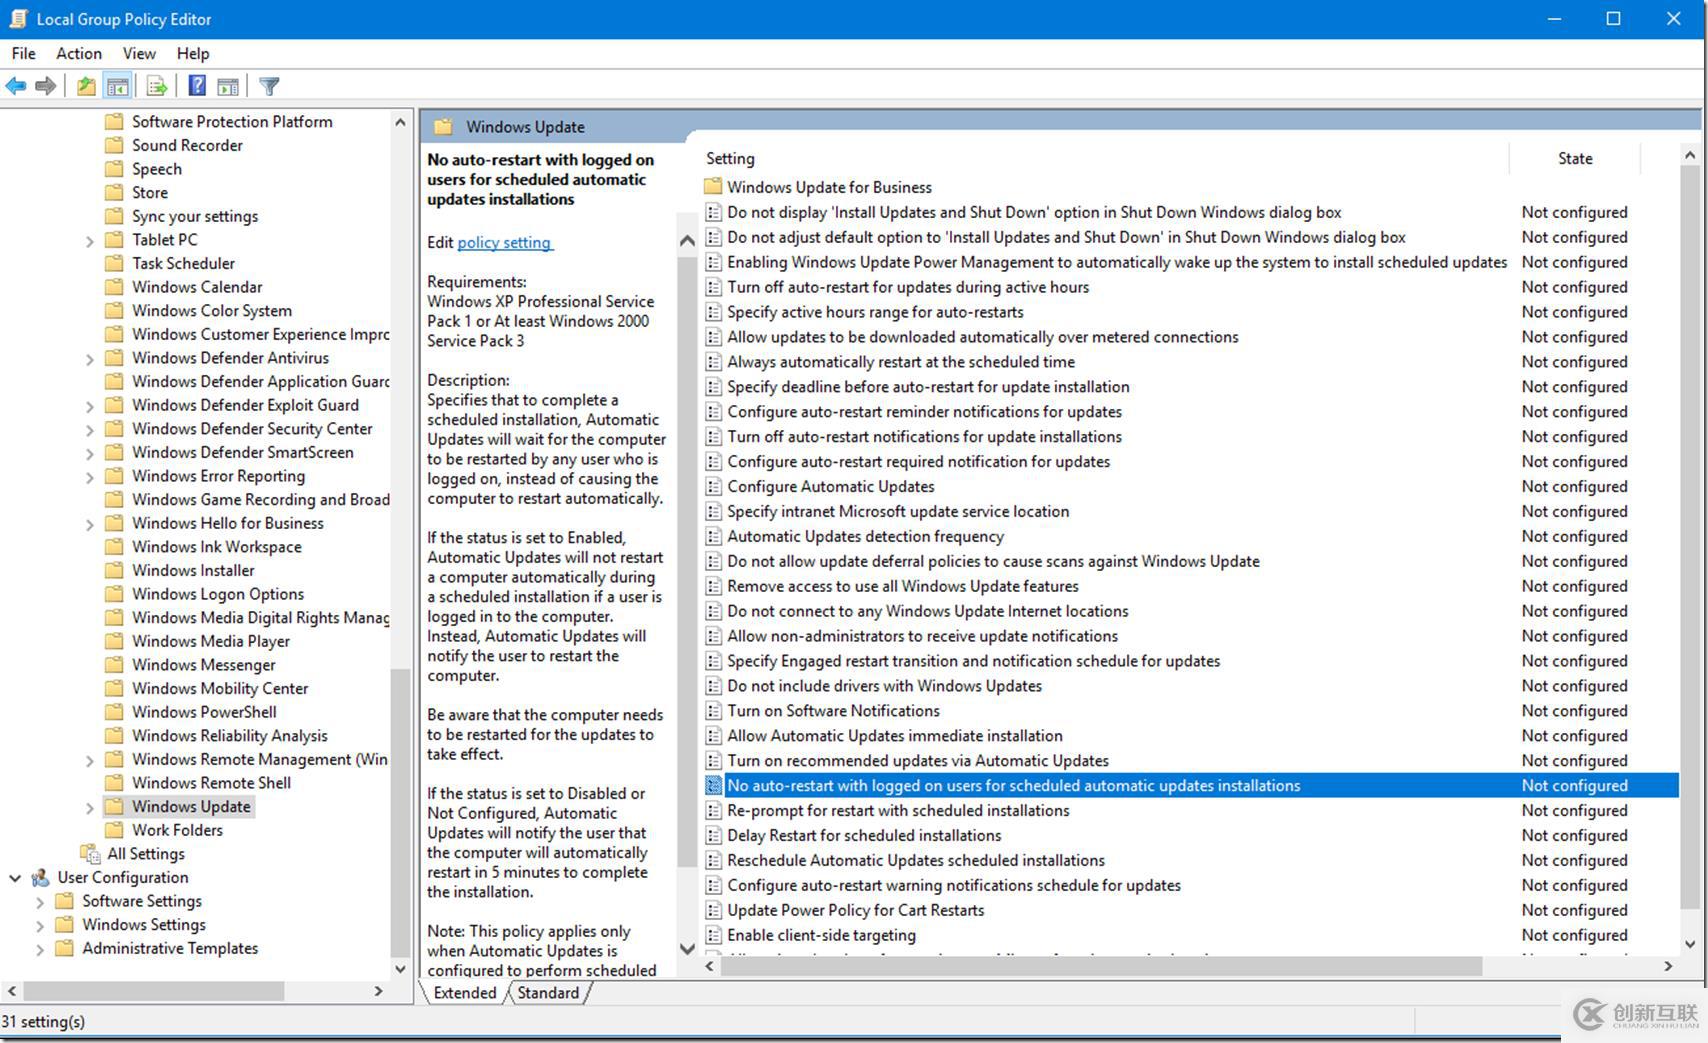This screenshot has width=1708, height=1043.
Task: Expand Administrative Templates under User Configuration
Action: (x=40, y=949)
